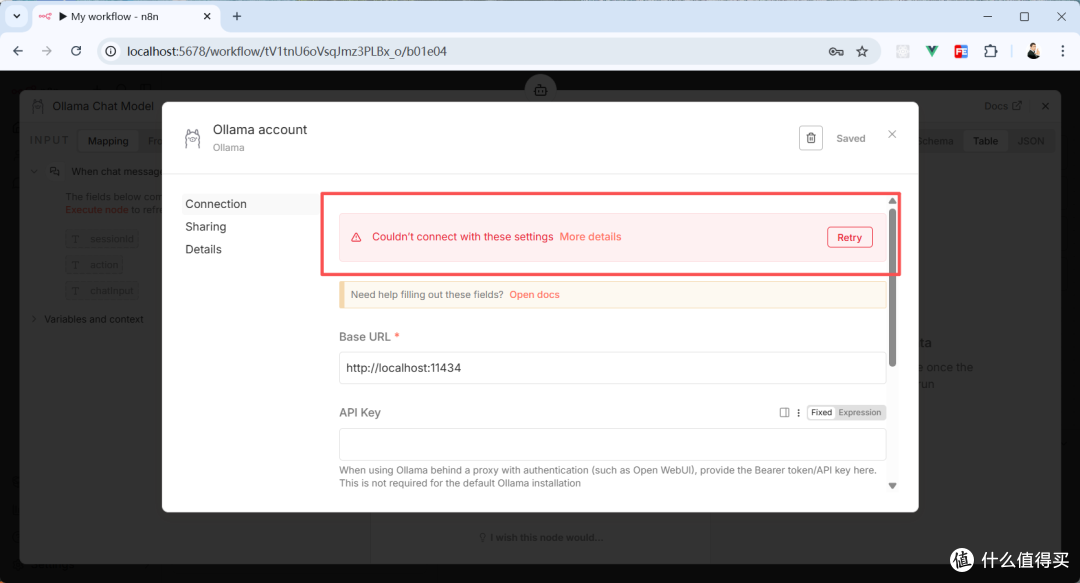Click the action field pill
Viewport: 1080px width, 583px height.
point(95,265)
